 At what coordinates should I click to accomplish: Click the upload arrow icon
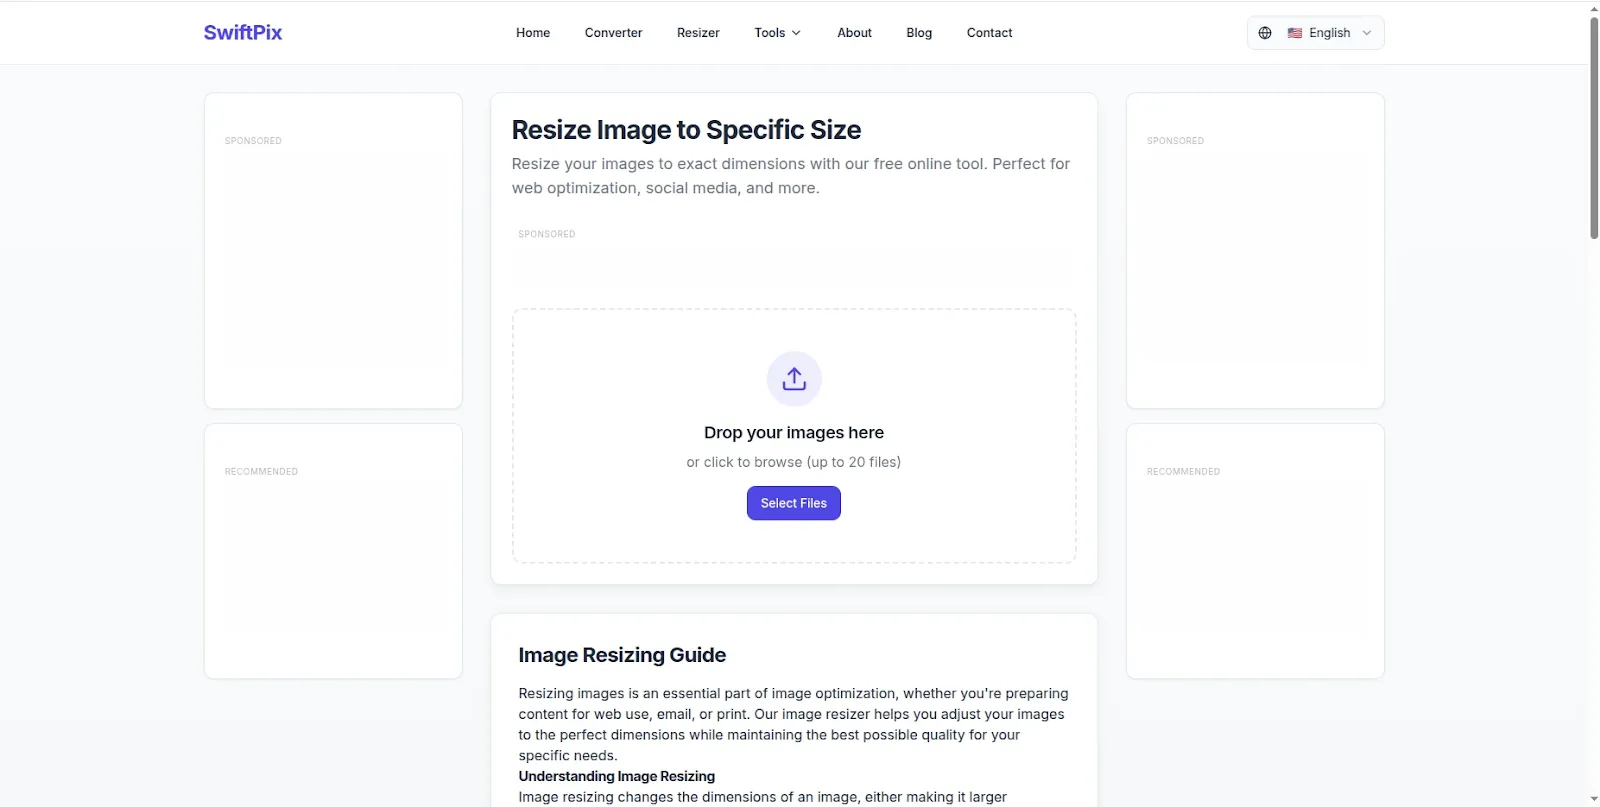click(x=794, y=379)
